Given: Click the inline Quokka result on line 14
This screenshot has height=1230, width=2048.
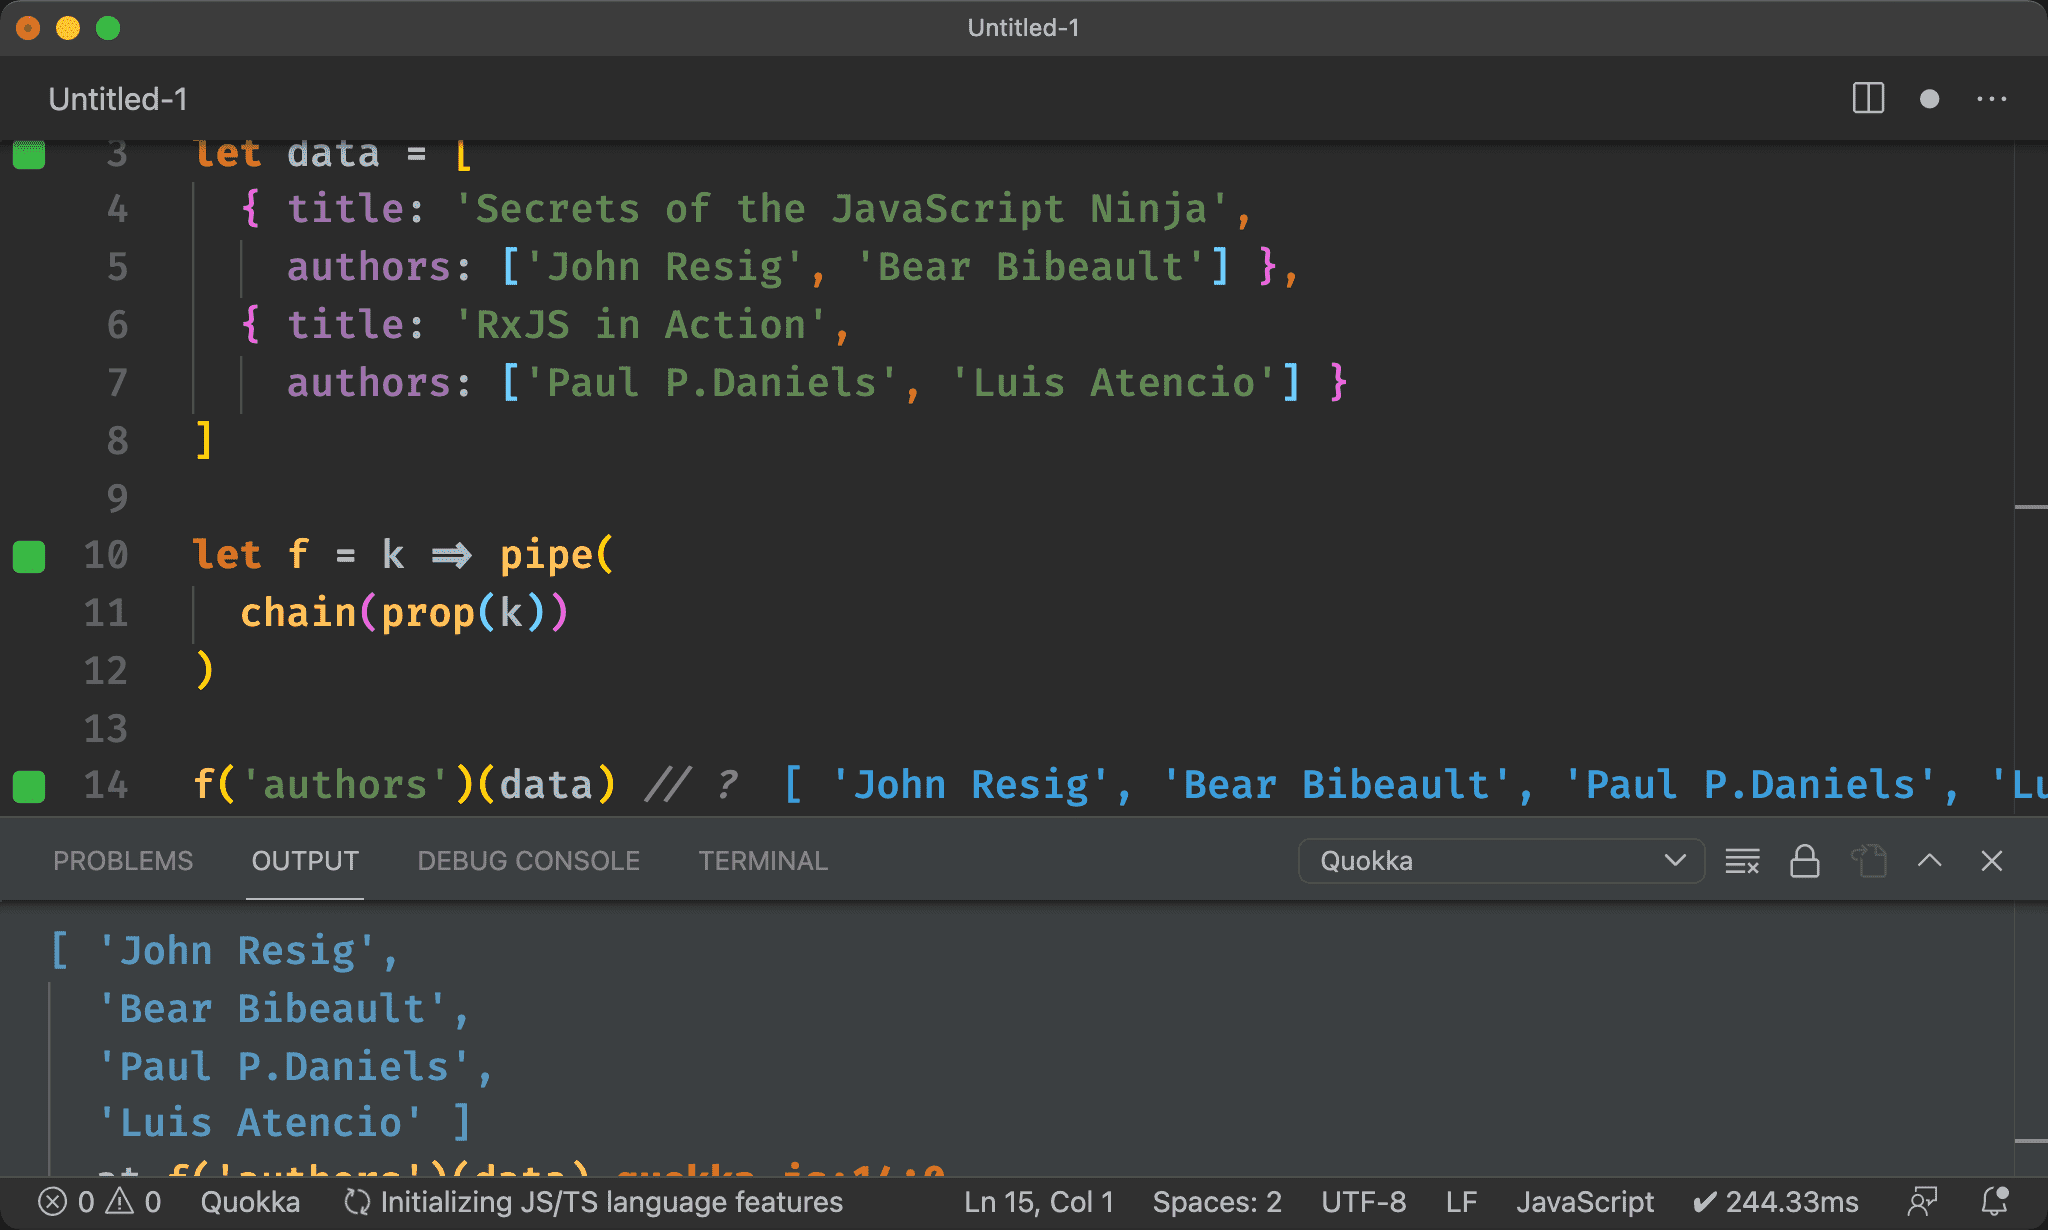Looking at the screenshot, I should tap(1415, 785).
